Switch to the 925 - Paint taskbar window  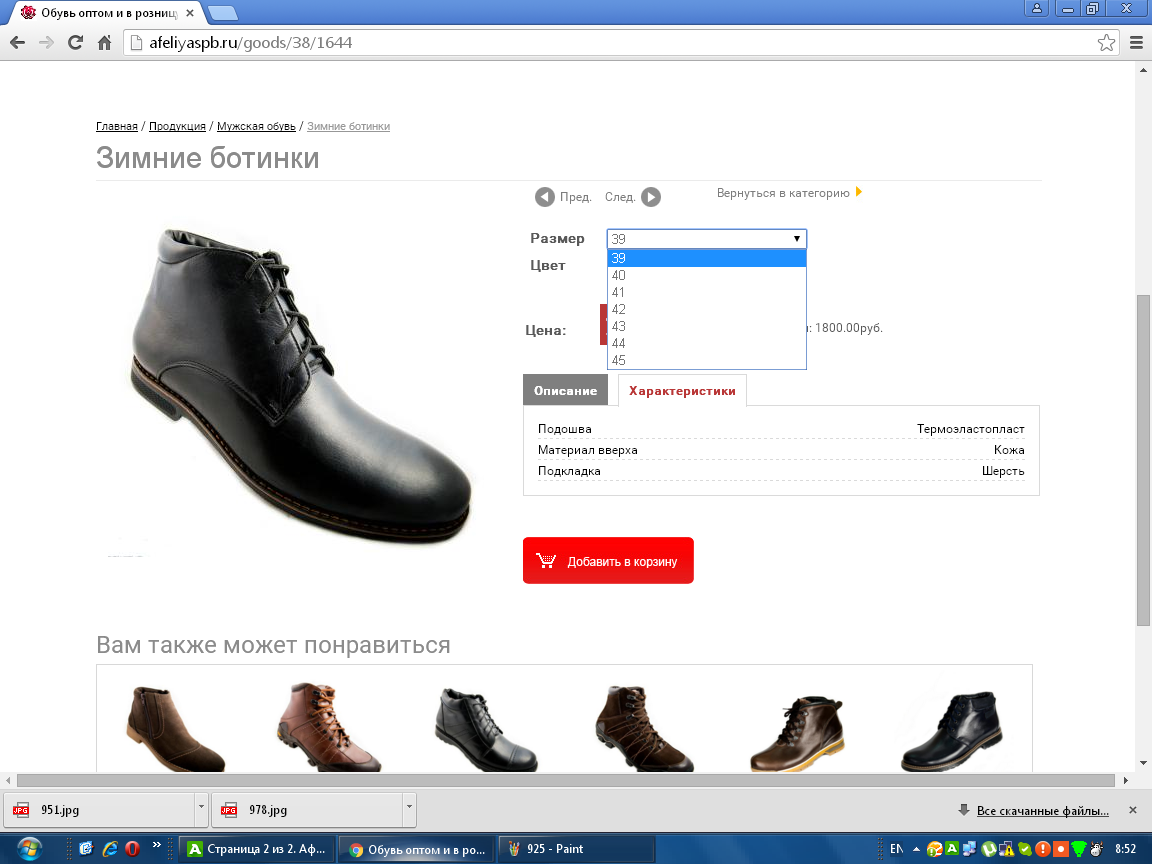[x=576, y=849]
